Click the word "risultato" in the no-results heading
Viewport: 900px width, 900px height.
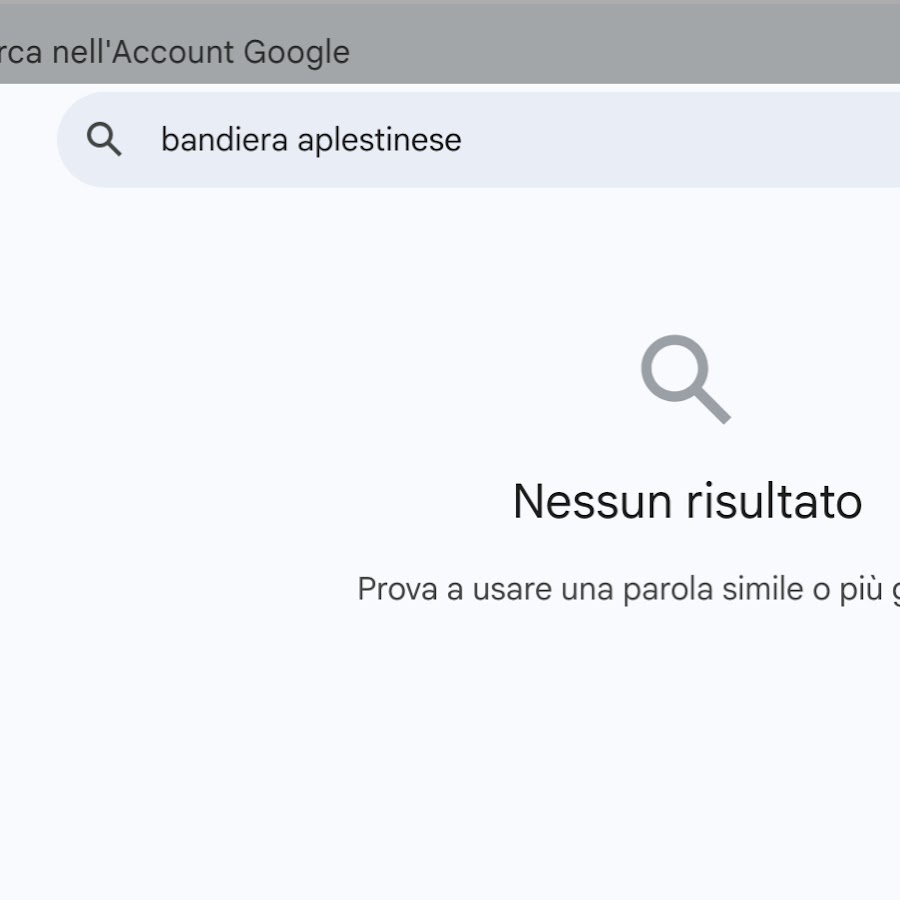click(x=774, y=501)
